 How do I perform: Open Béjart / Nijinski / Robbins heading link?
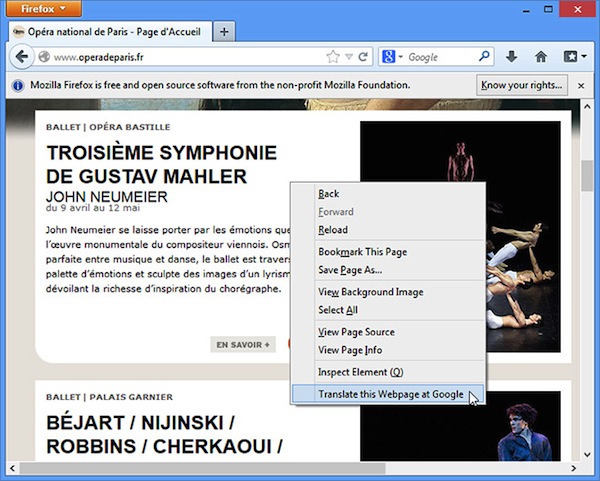165,435
